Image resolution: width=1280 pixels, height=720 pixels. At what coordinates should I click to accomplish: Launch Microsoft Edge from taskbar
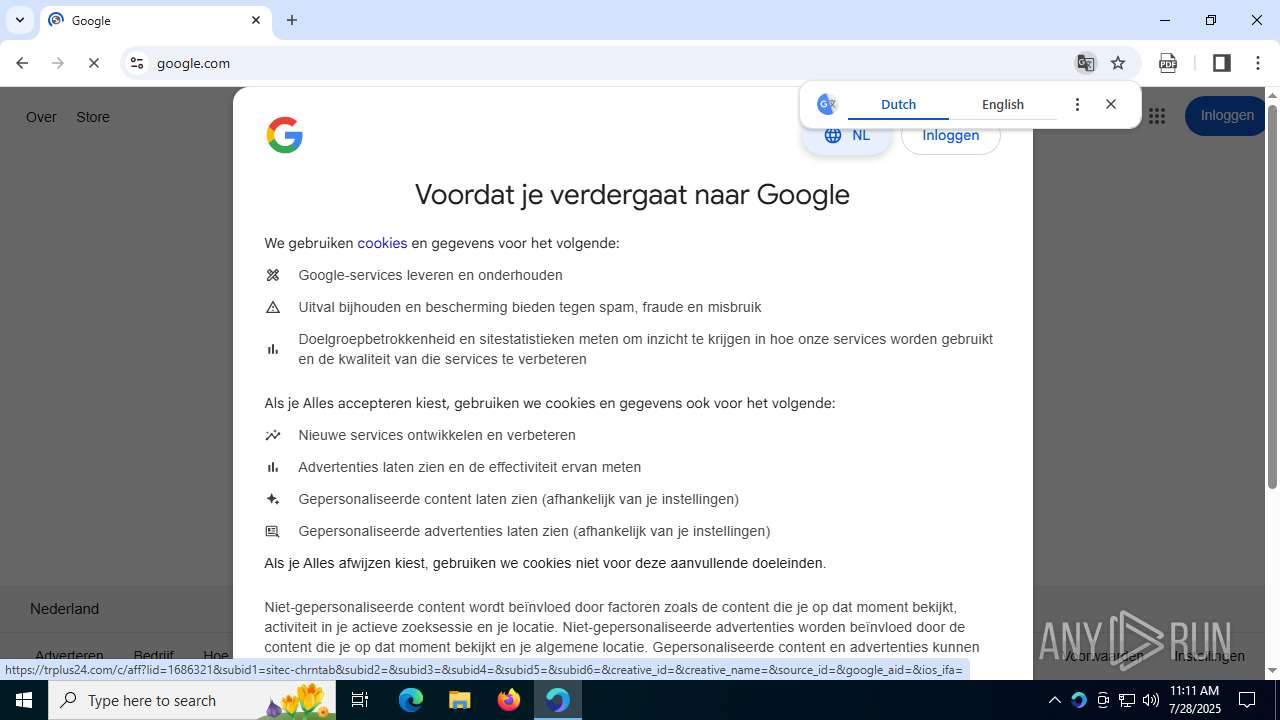(x=411, y=700)
